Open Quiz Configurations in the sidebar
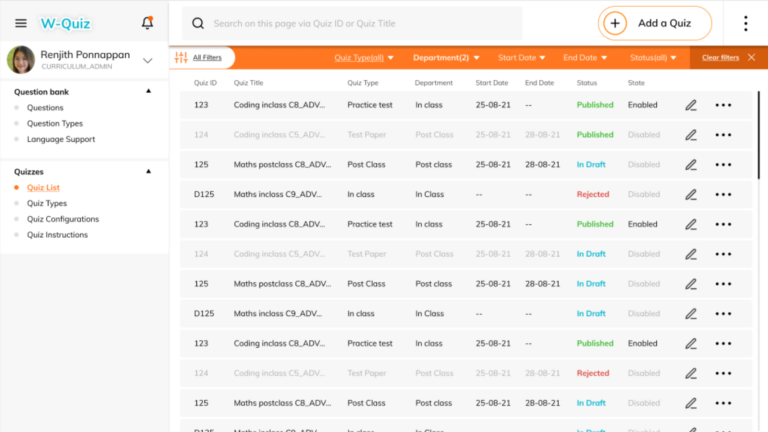Viewport: 768px width, 432px height. tap(63, 219)
